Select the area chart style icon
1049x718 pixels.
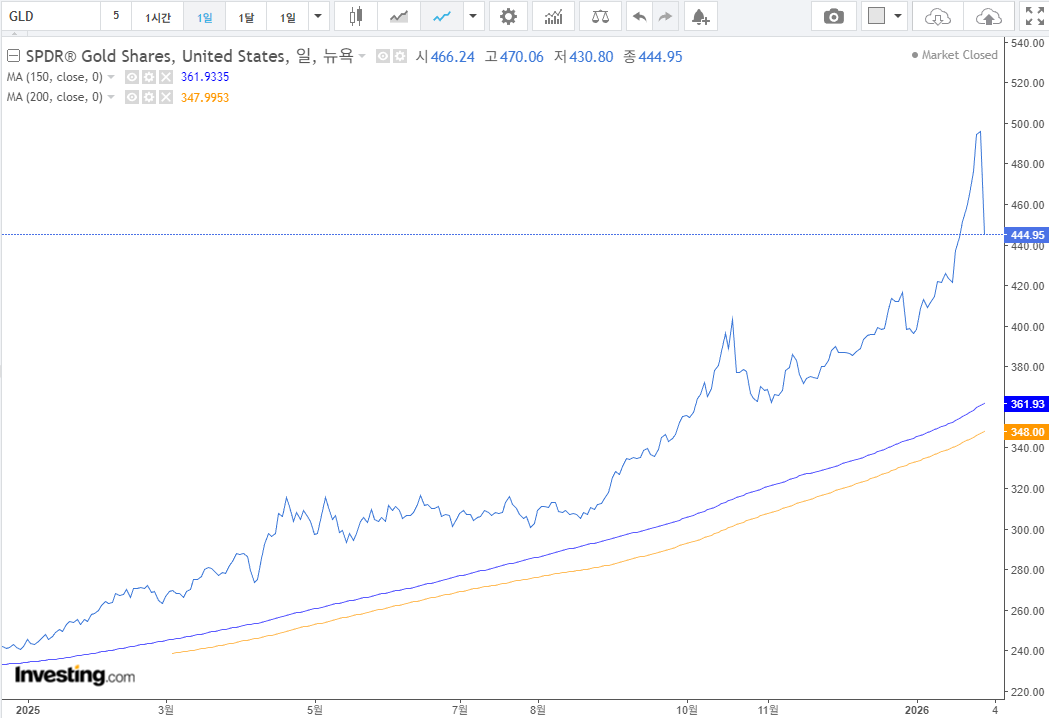tap(399, 17)
